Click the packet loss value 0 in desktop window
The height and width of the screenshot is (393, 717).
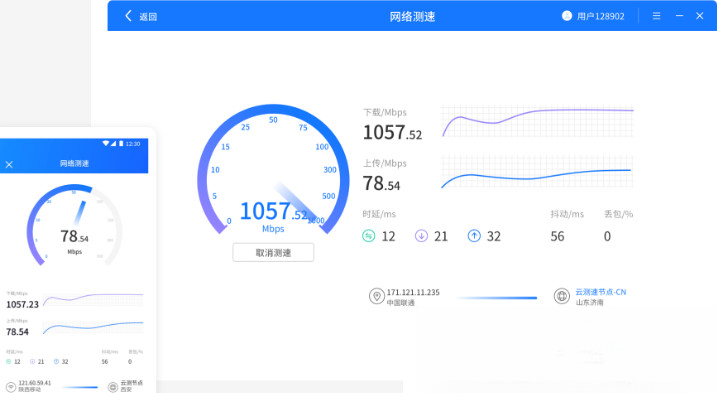[607, 236]
